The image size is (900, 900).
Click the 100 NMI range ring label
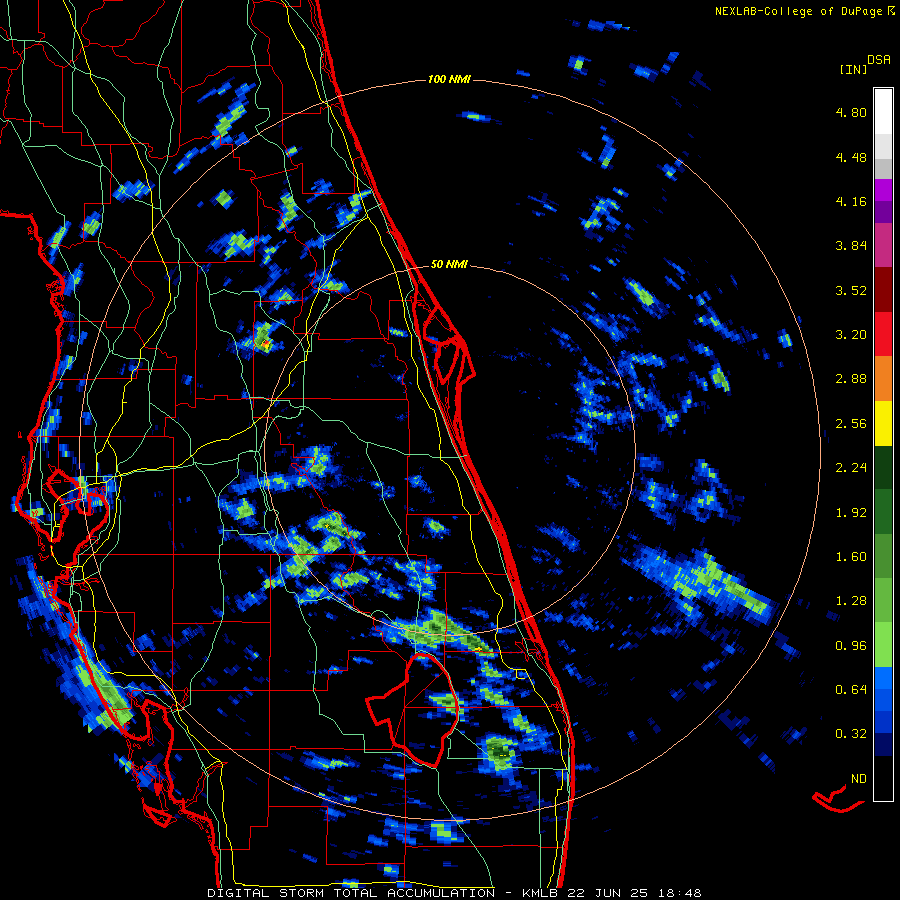(x=449, y=79)
